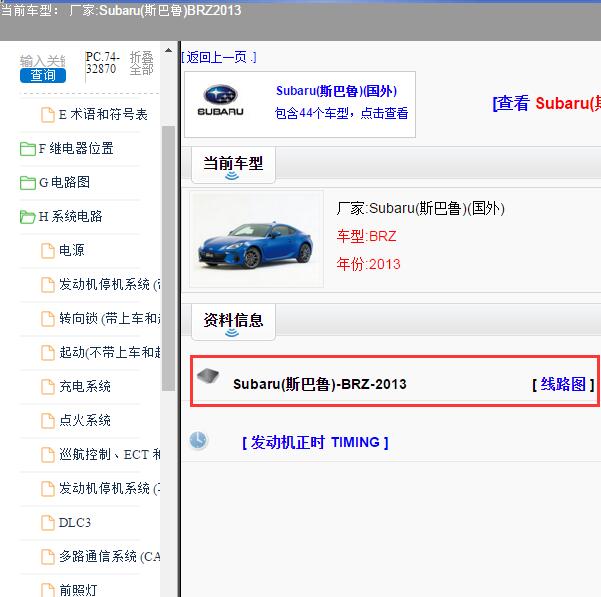Click the 年份:2013 text
The width and height of the screenshot is (601, 597).
coord(368,264)
